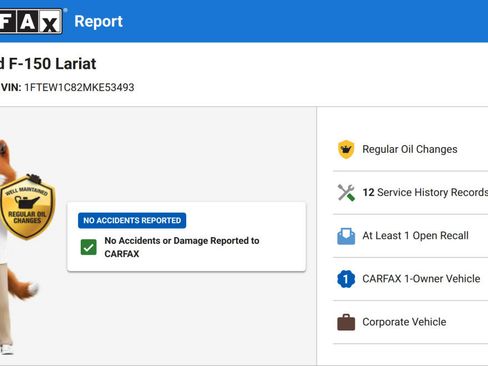
Task: Click the Well Maintained gold shield badge
Action: 27,207
